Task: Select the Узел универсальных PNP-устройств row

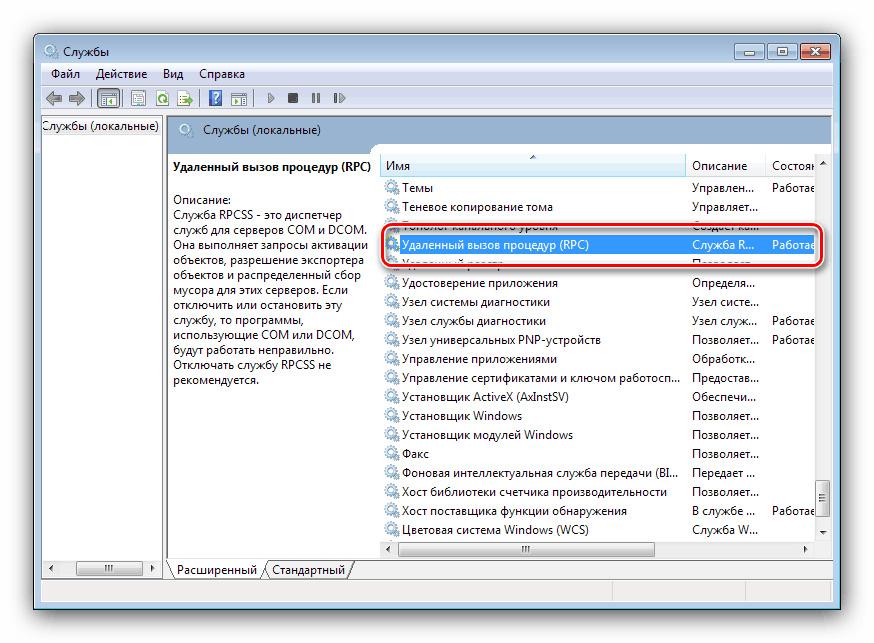Action: [x=599, y=339]
